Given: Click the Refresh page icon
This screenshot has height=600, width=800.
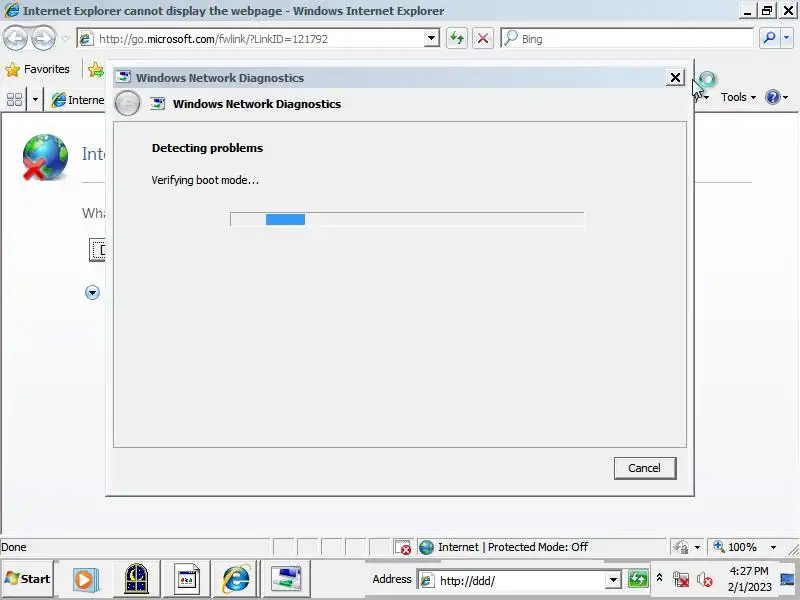Looking at the screenshot, I should tap(457, 39).
